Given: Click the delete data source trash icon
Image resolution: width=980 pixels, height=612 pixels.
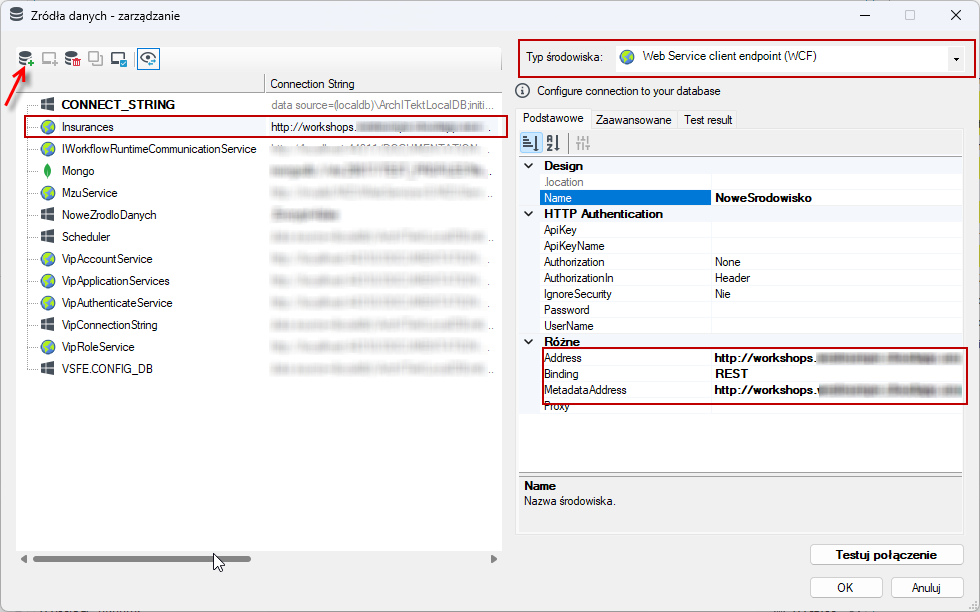Looking at the screenshot, I should point(72,59).
